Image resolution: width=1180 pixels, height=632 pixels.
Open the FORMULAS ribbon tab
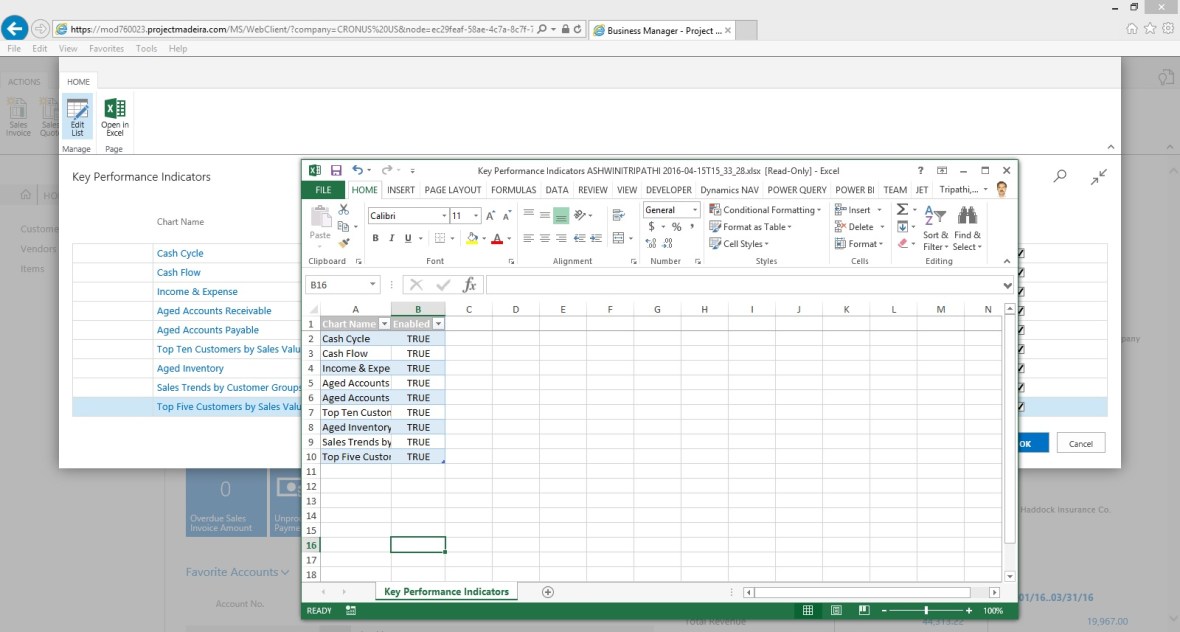coord(513,190)
